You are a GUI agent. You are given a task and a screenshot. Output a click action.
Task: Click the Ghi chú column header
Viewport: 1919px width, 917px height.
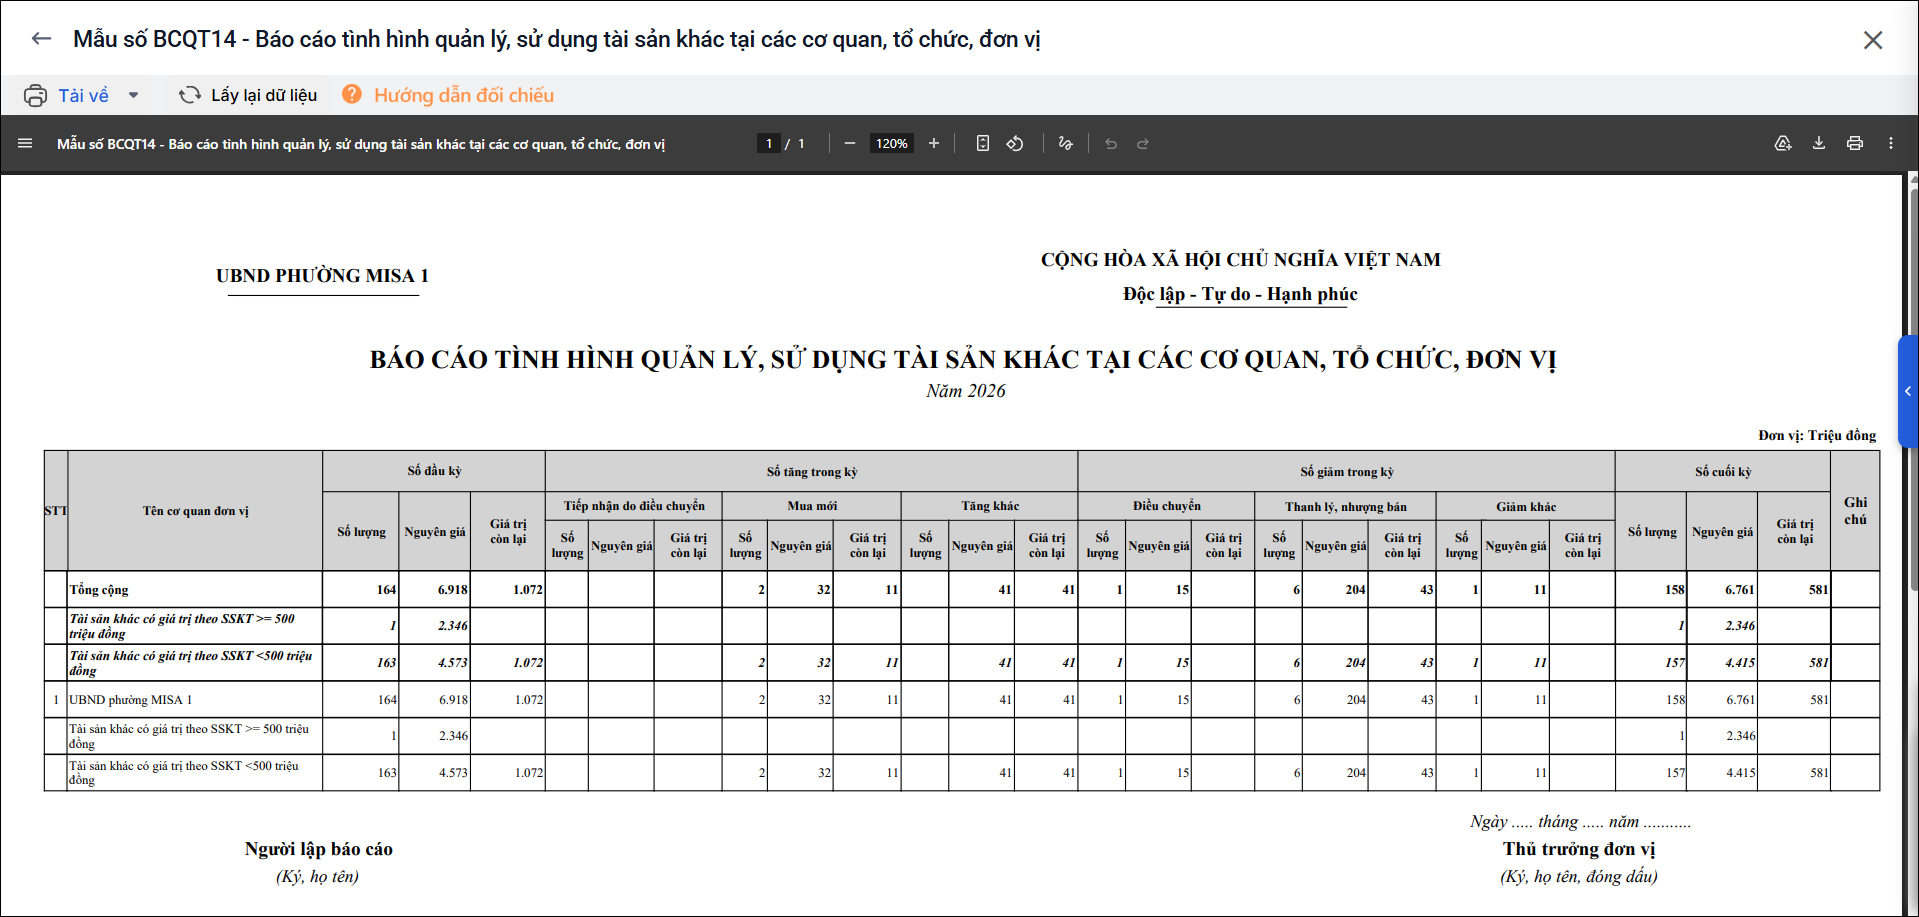[x=1856, y=511]
